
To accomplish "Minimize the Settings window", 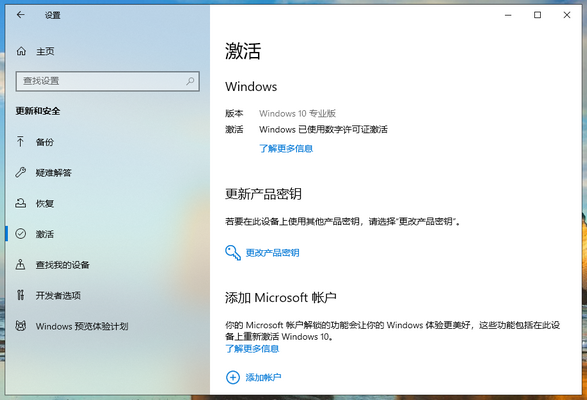I will [508, 15].
